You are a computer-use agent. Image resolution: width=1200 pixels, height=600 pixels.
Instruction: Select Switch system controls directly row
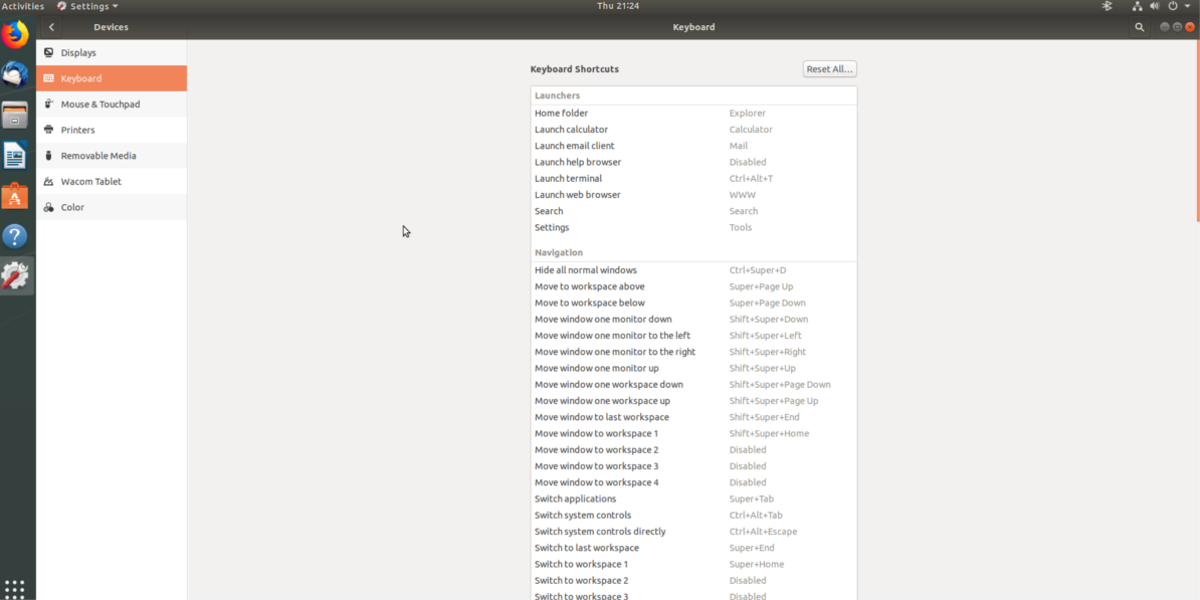coord(693,531)
